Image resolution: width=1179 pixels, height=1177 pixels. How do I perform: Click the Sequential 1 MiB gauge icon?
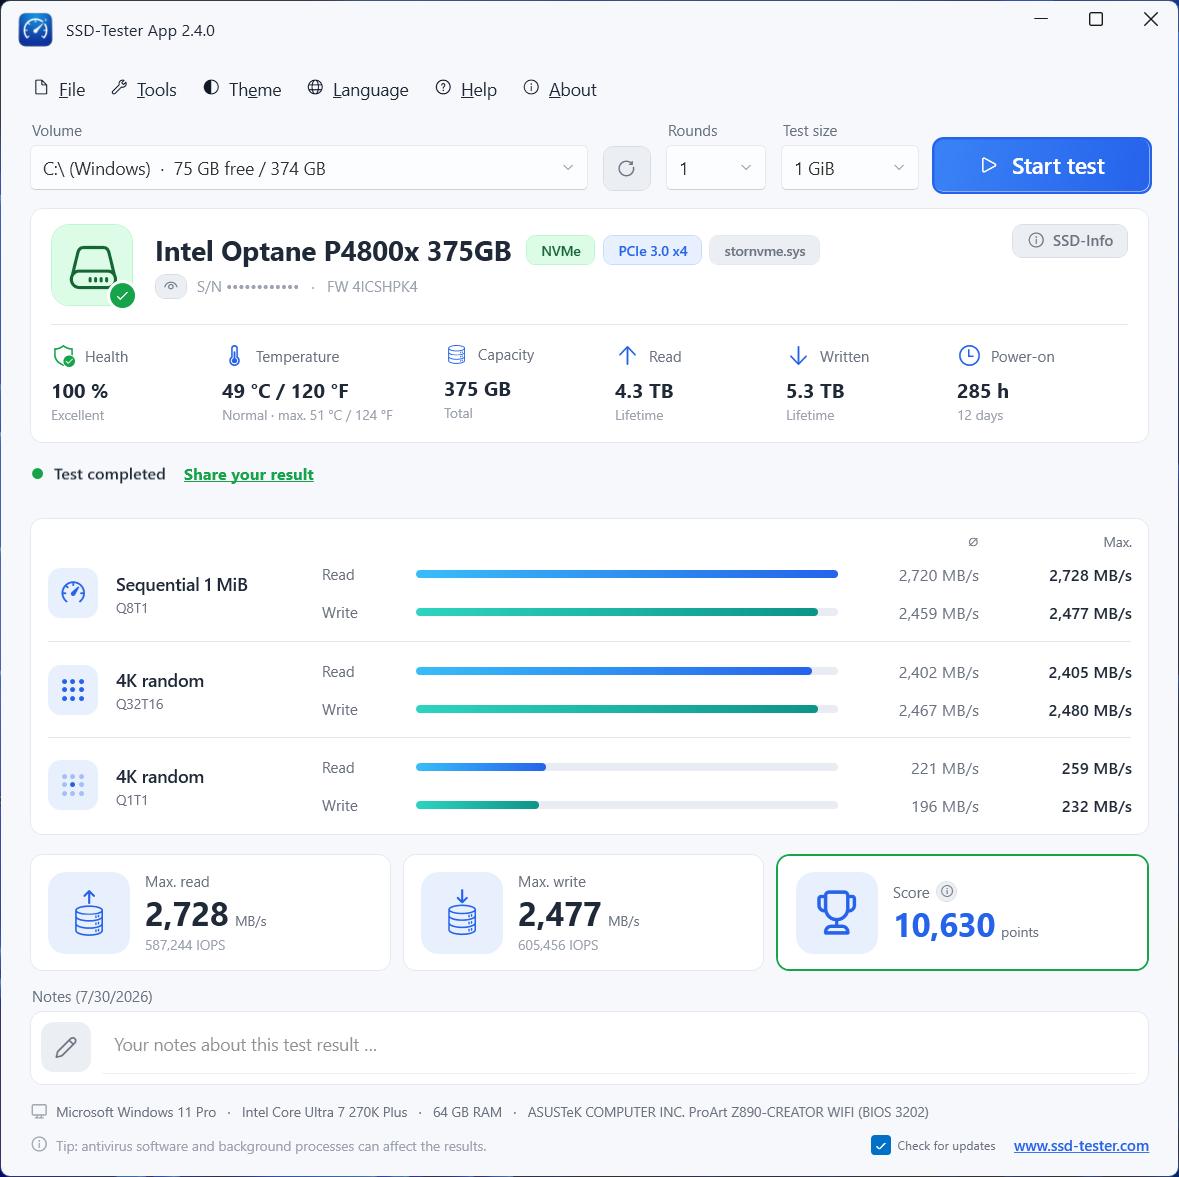73,593
